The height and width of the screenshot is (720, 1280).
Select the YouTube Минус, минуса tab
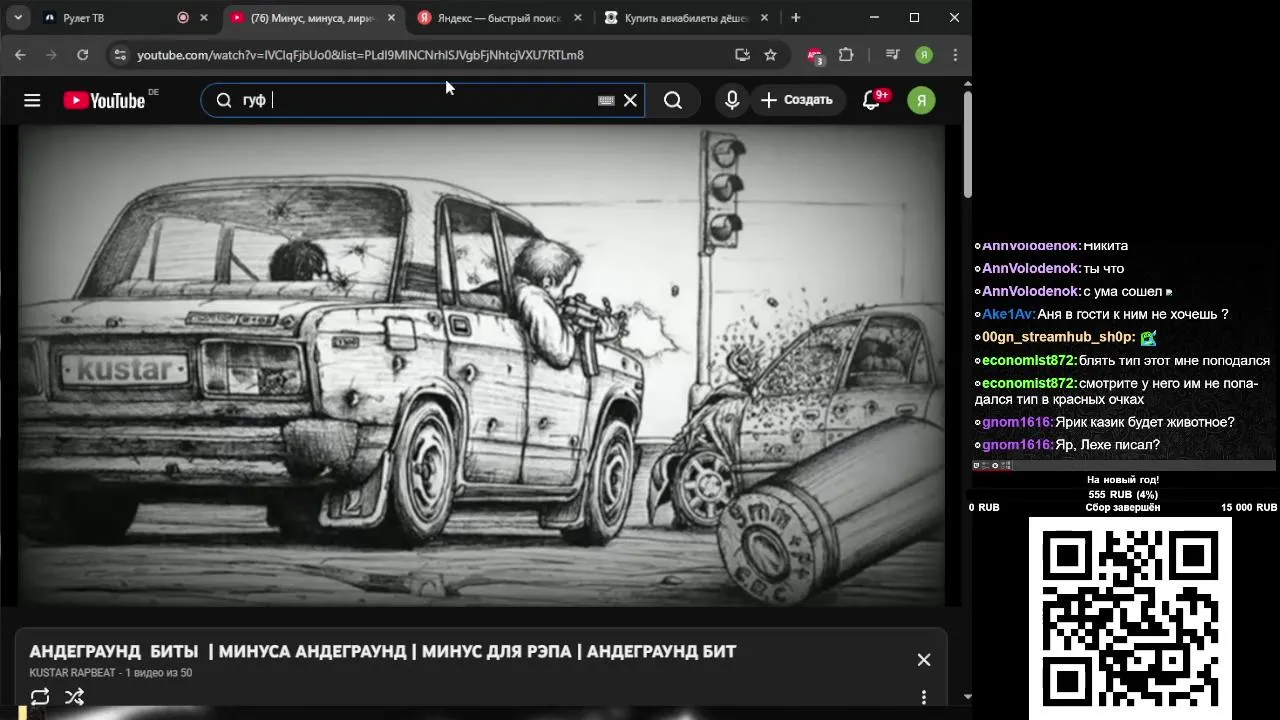coord(313,18)
